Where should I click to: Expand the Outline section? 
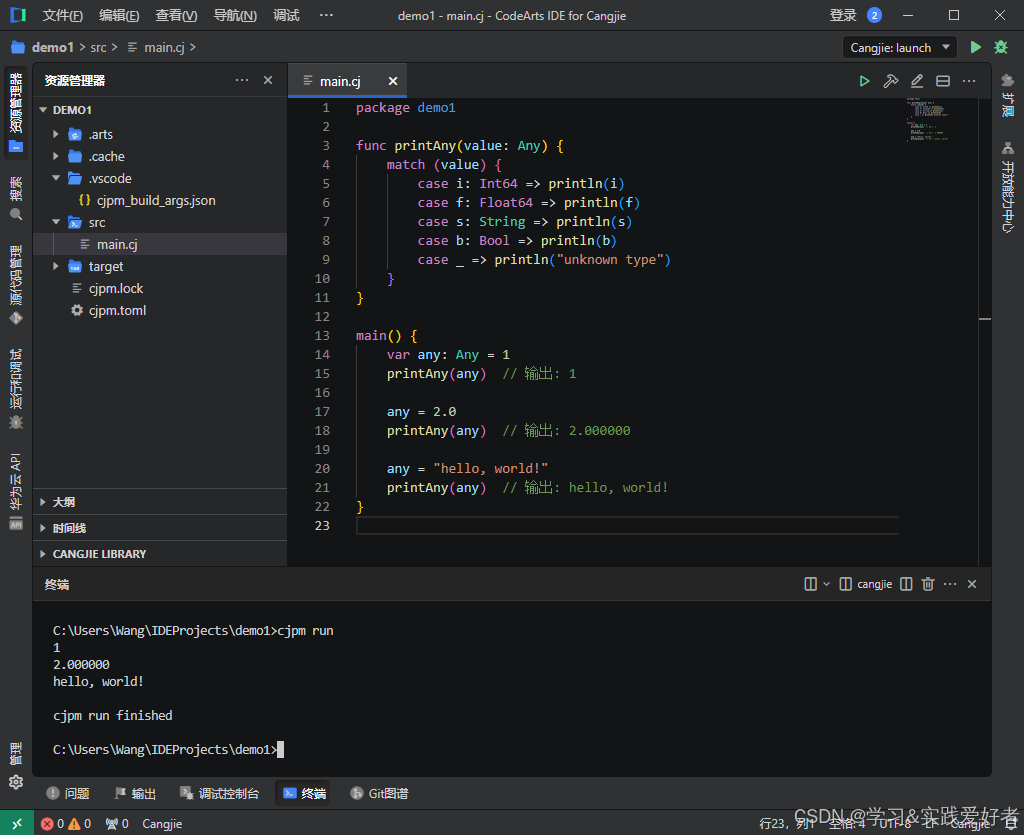coord(160,501)
